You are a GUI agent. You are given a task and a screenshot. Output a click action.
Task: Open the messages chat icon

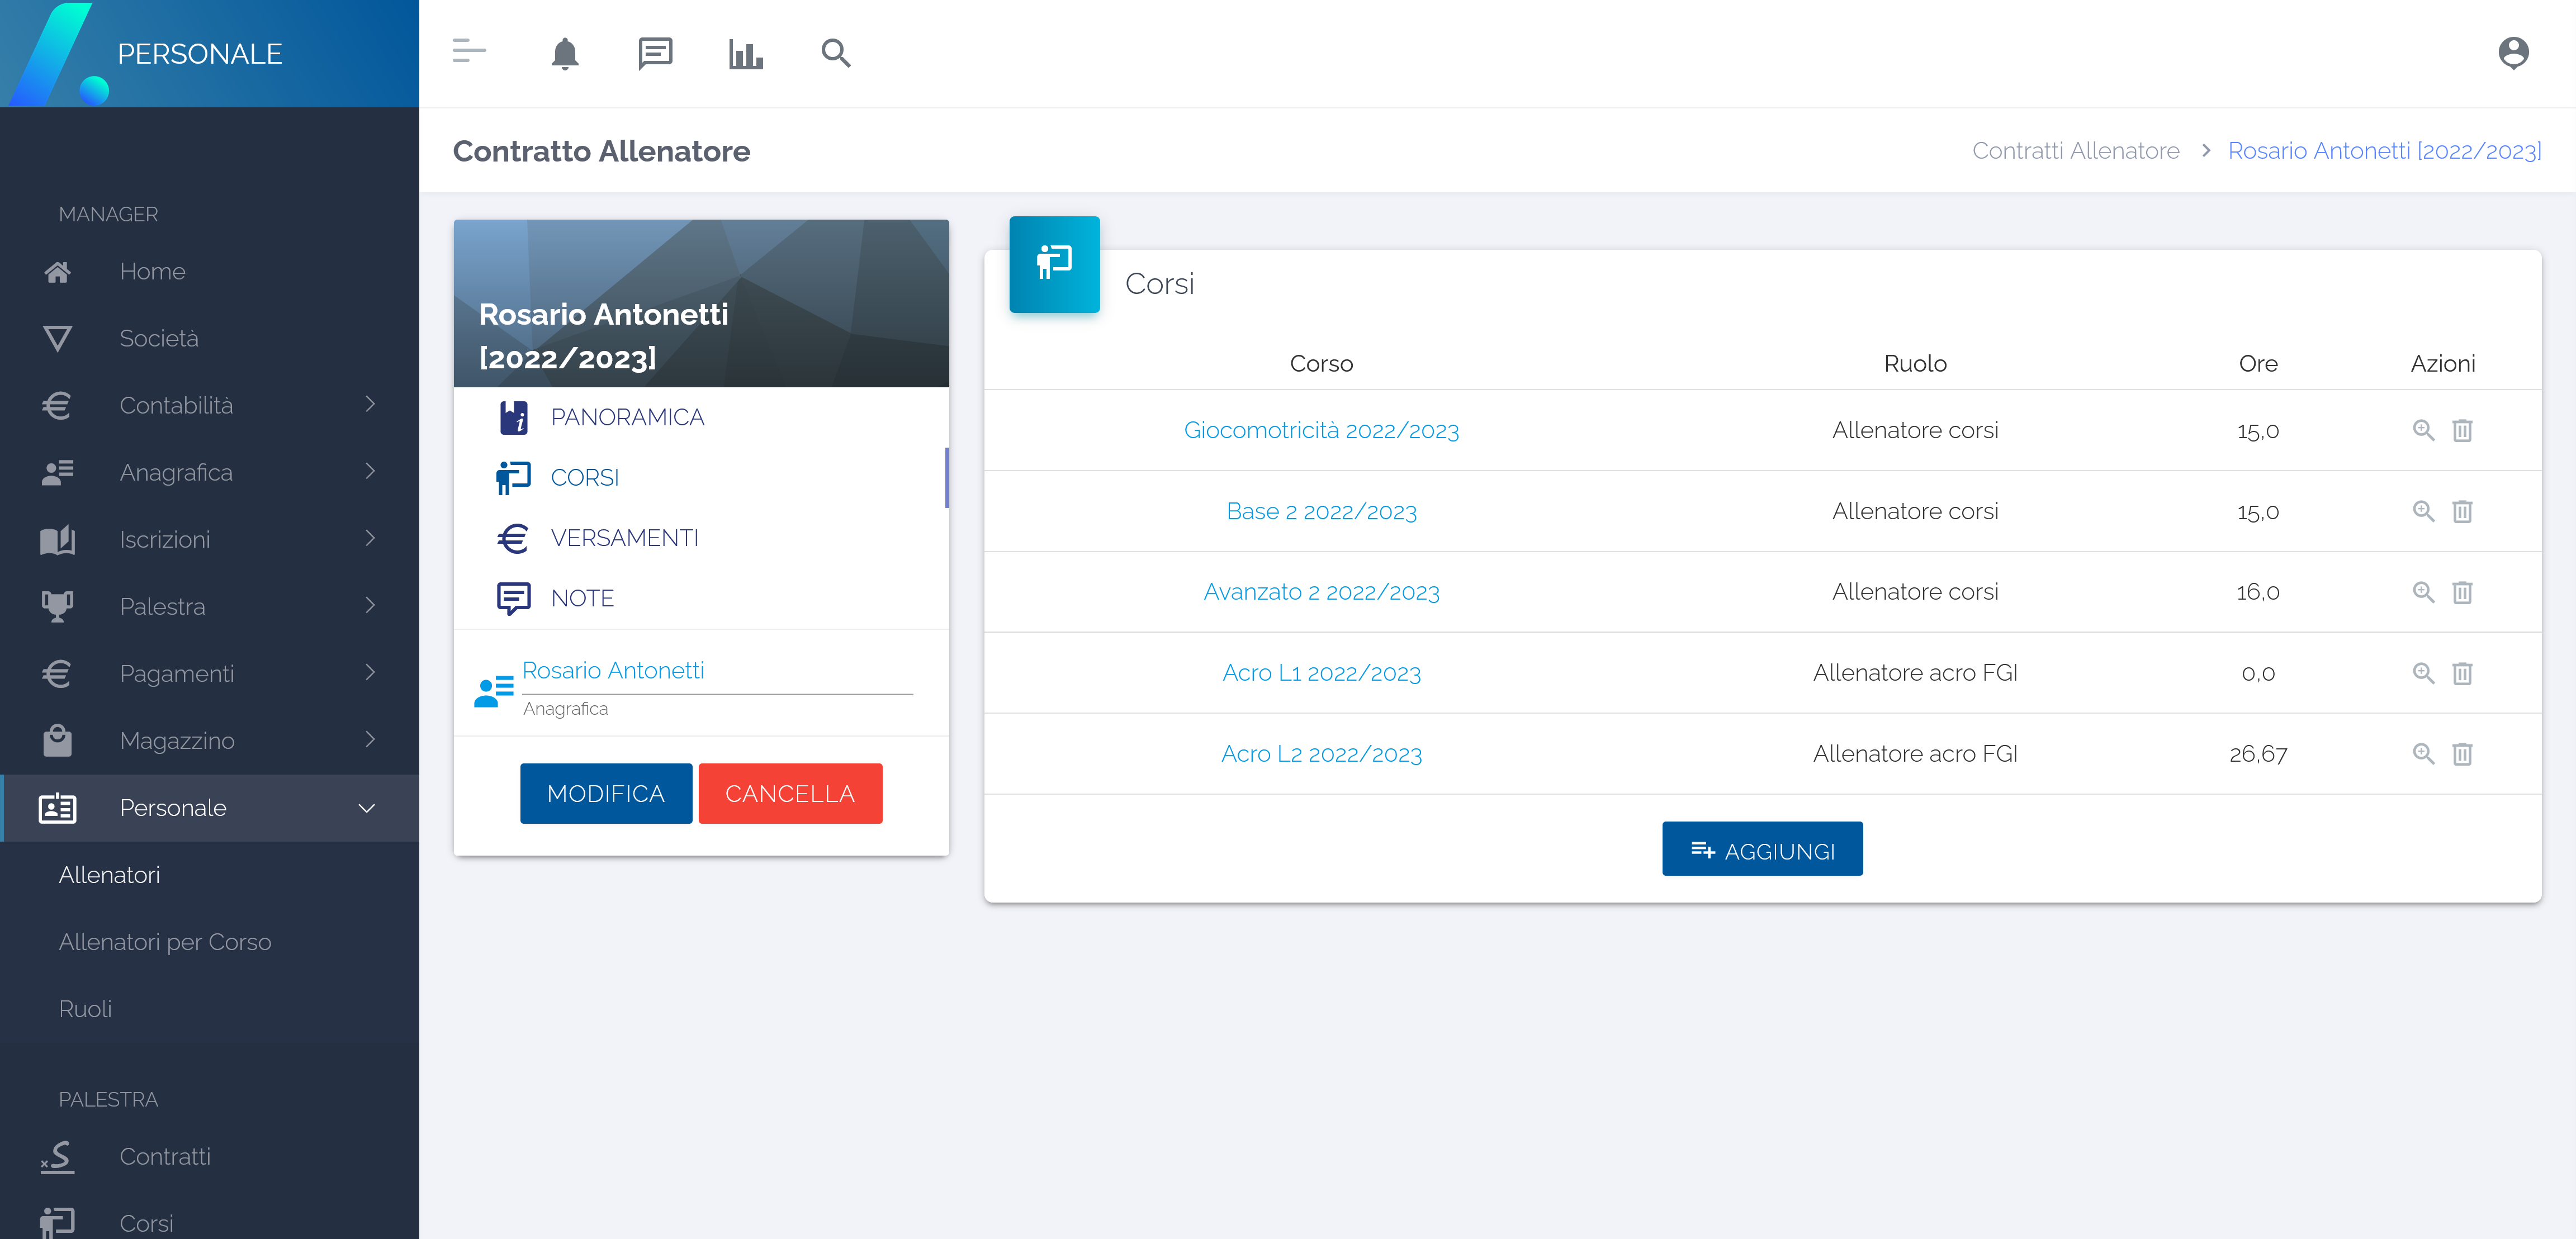coord(655,53)
